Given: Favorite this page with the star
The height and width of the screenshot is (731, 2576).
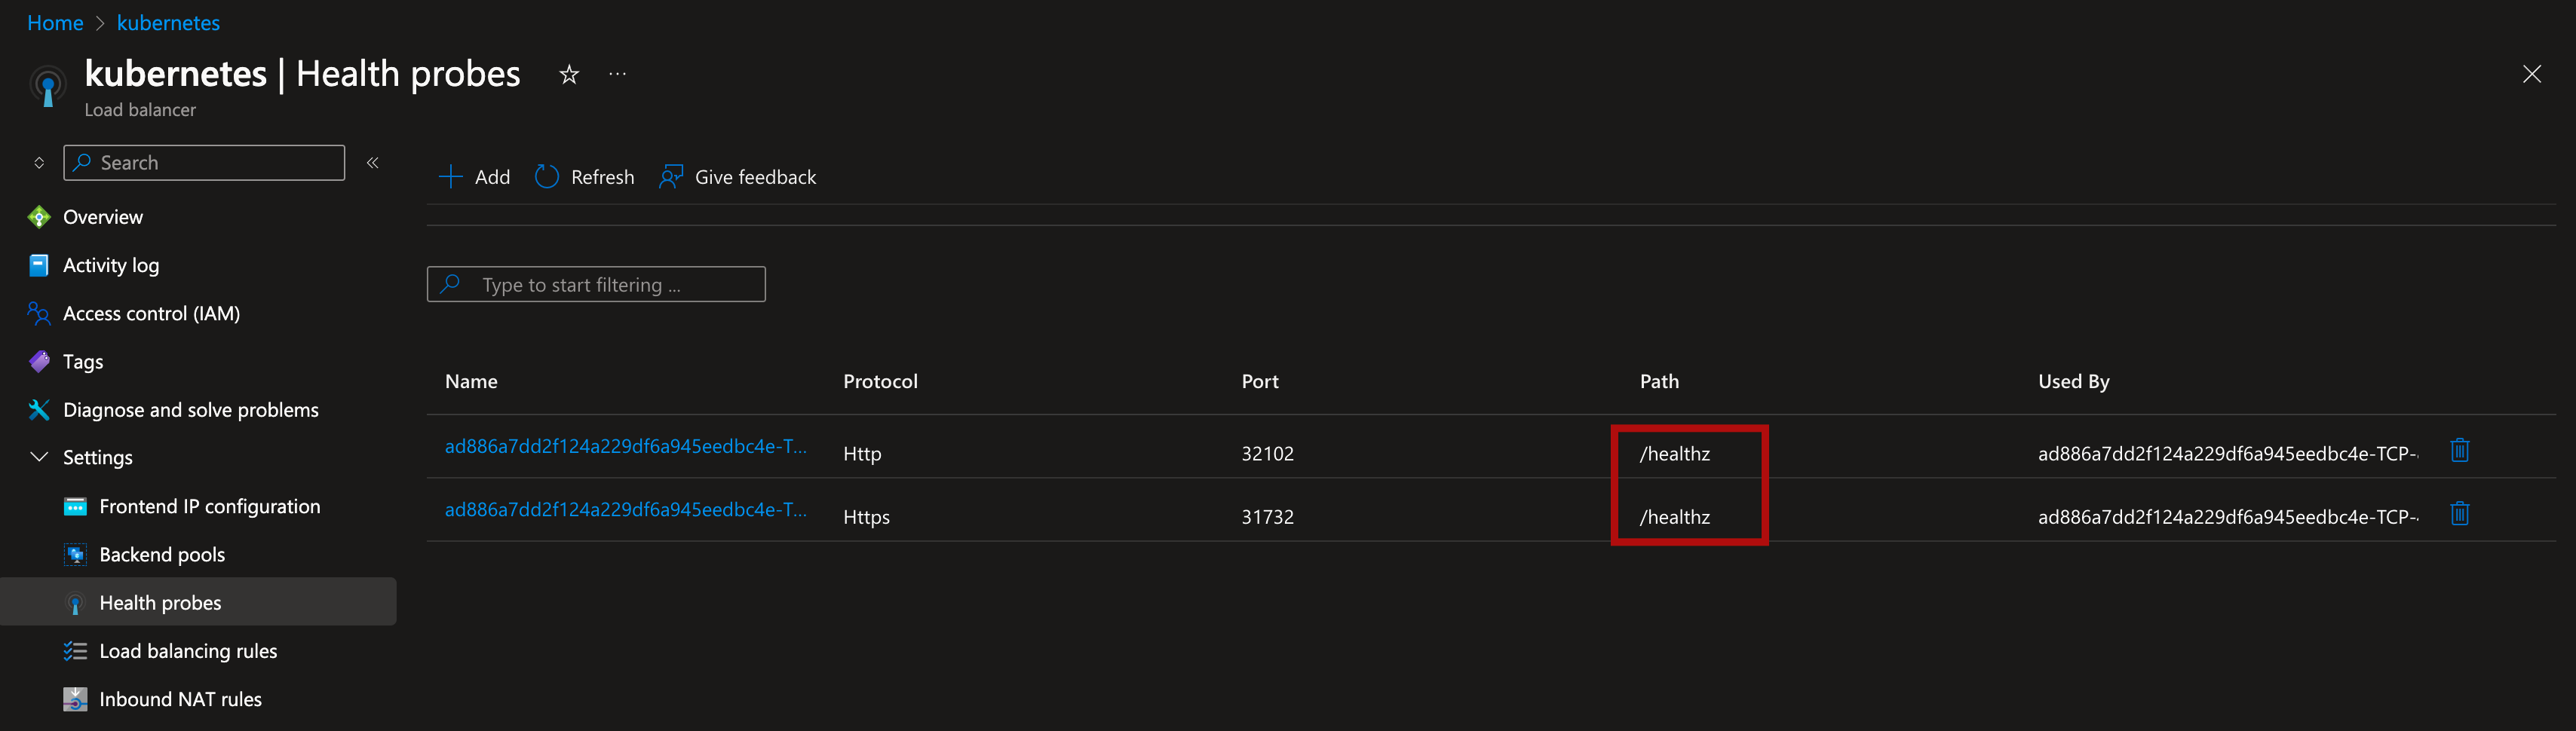Looking at the screenshot, I should coord(568,74).
